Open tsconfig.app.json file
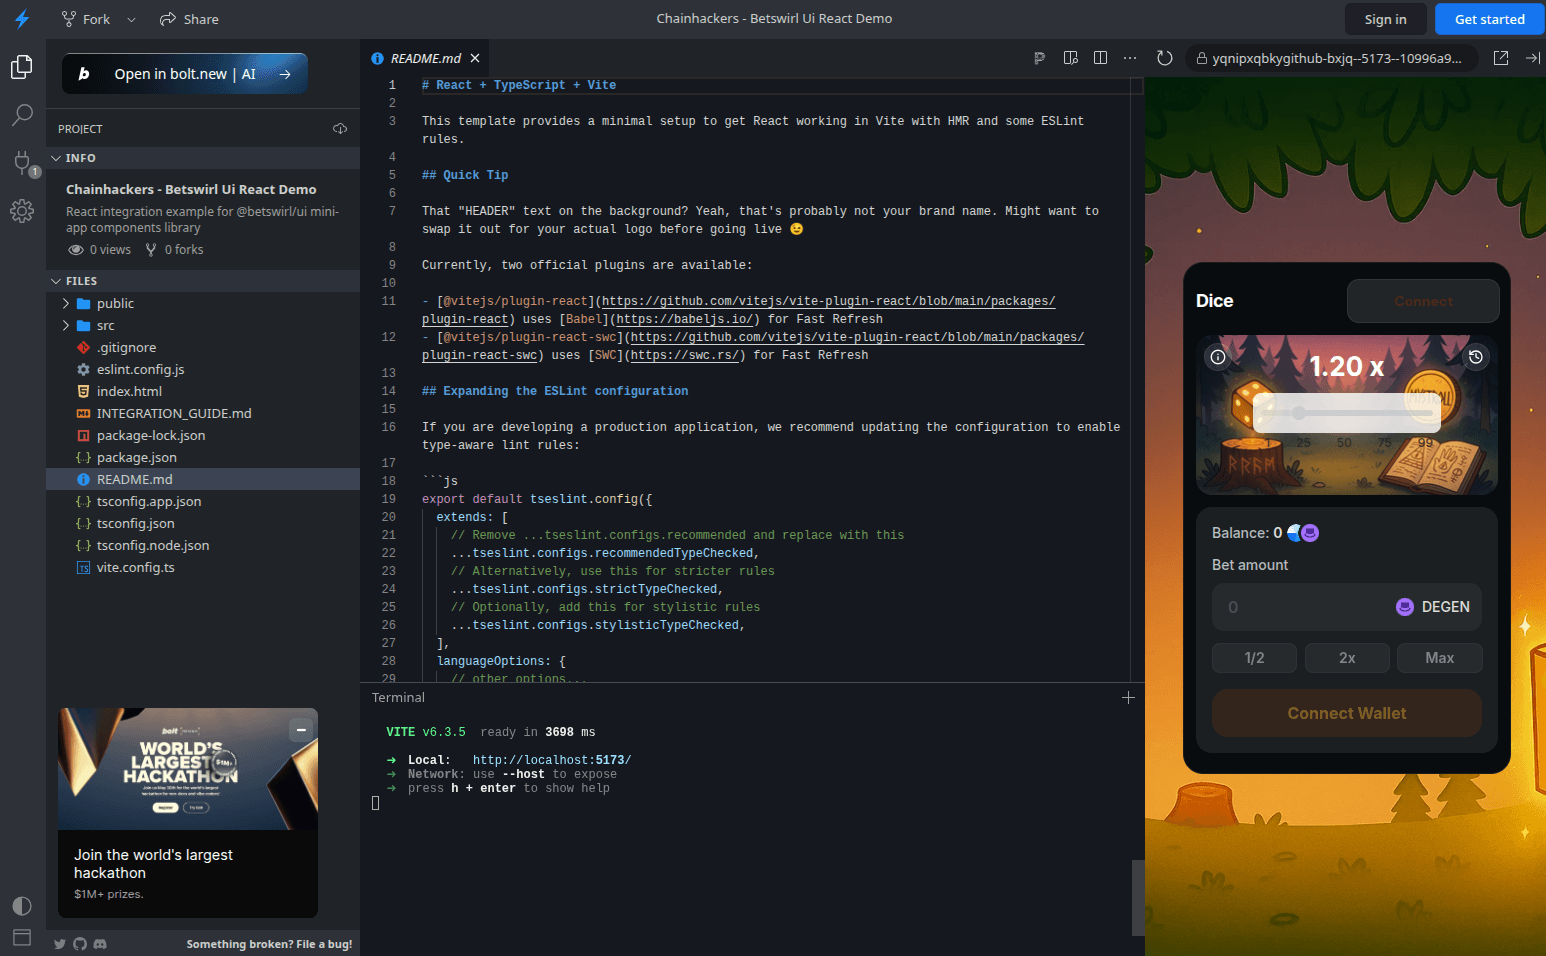1546x956 pixels. 203,501
